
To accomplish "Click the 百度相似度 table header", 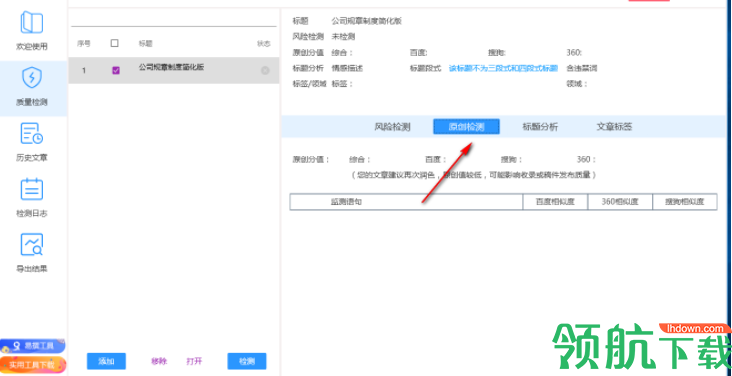I will pyautogui.click(x=555, y=202).
